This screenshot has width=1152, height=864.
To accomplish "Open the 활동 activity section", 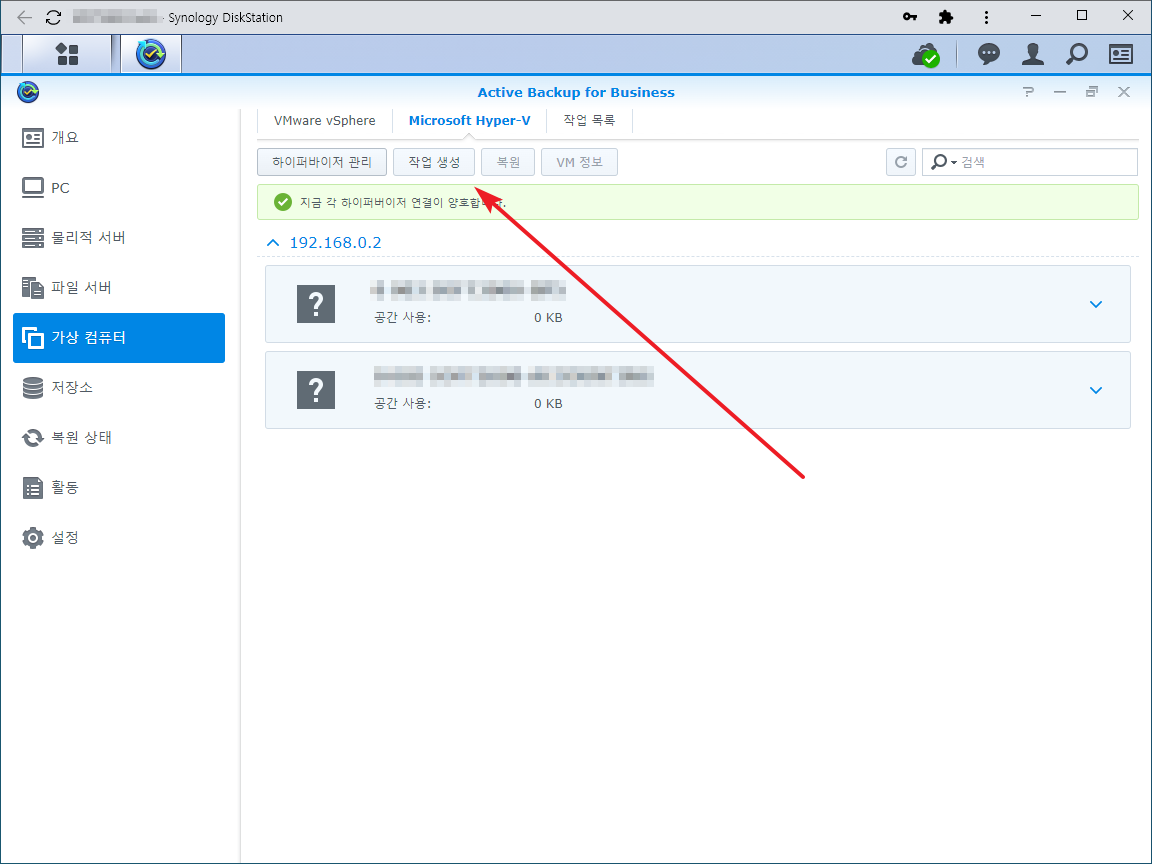I will pos(119,487).
